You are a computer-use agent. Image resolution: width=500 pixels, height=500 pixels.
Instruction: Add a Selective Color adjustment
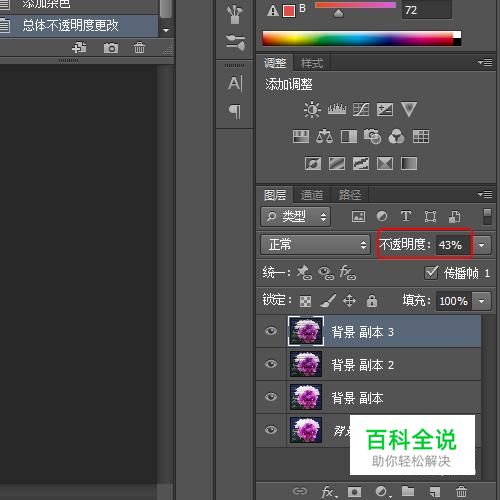[385, 164]
